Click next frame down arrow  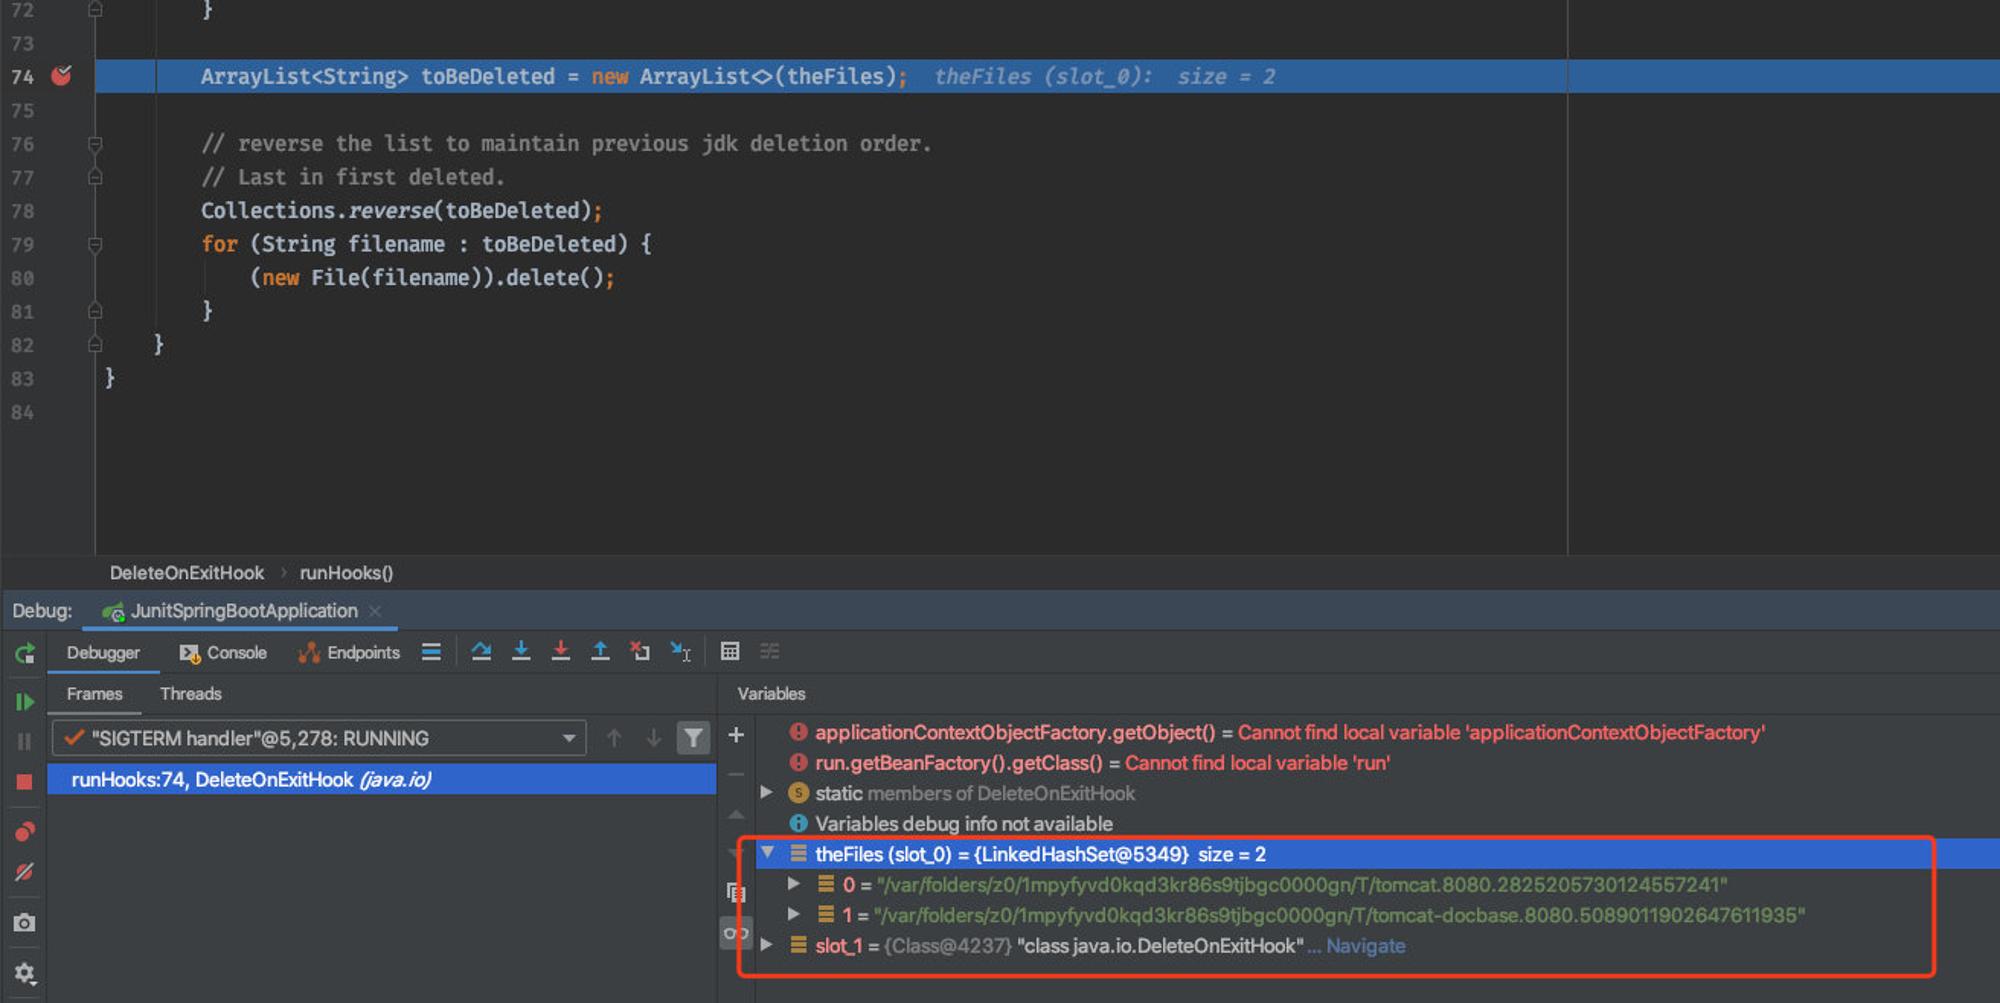653,738
